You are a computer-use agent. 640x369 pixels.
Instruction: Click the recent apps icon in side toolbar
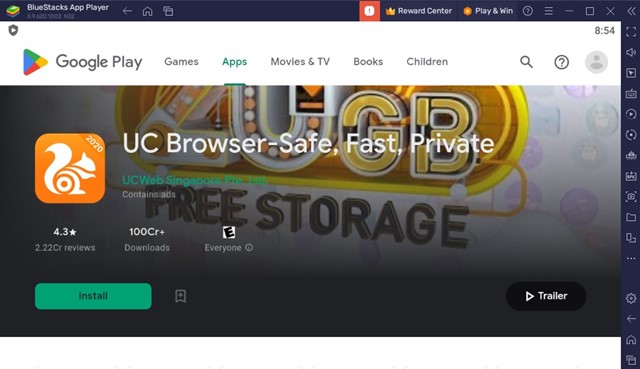631,360
